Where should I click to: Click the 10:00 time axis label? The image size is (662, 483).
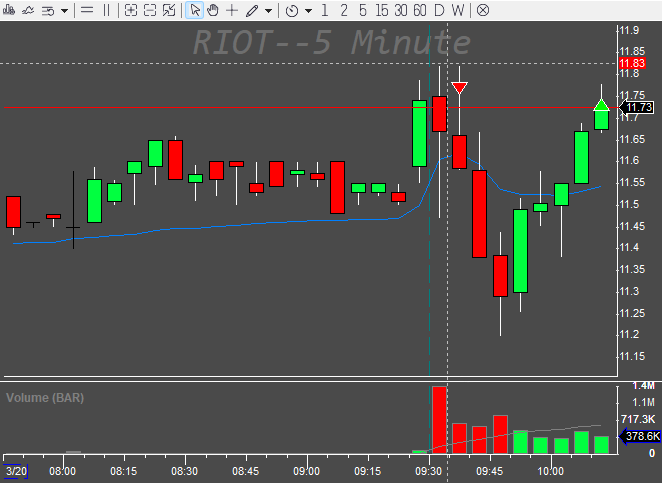(551, 471)
